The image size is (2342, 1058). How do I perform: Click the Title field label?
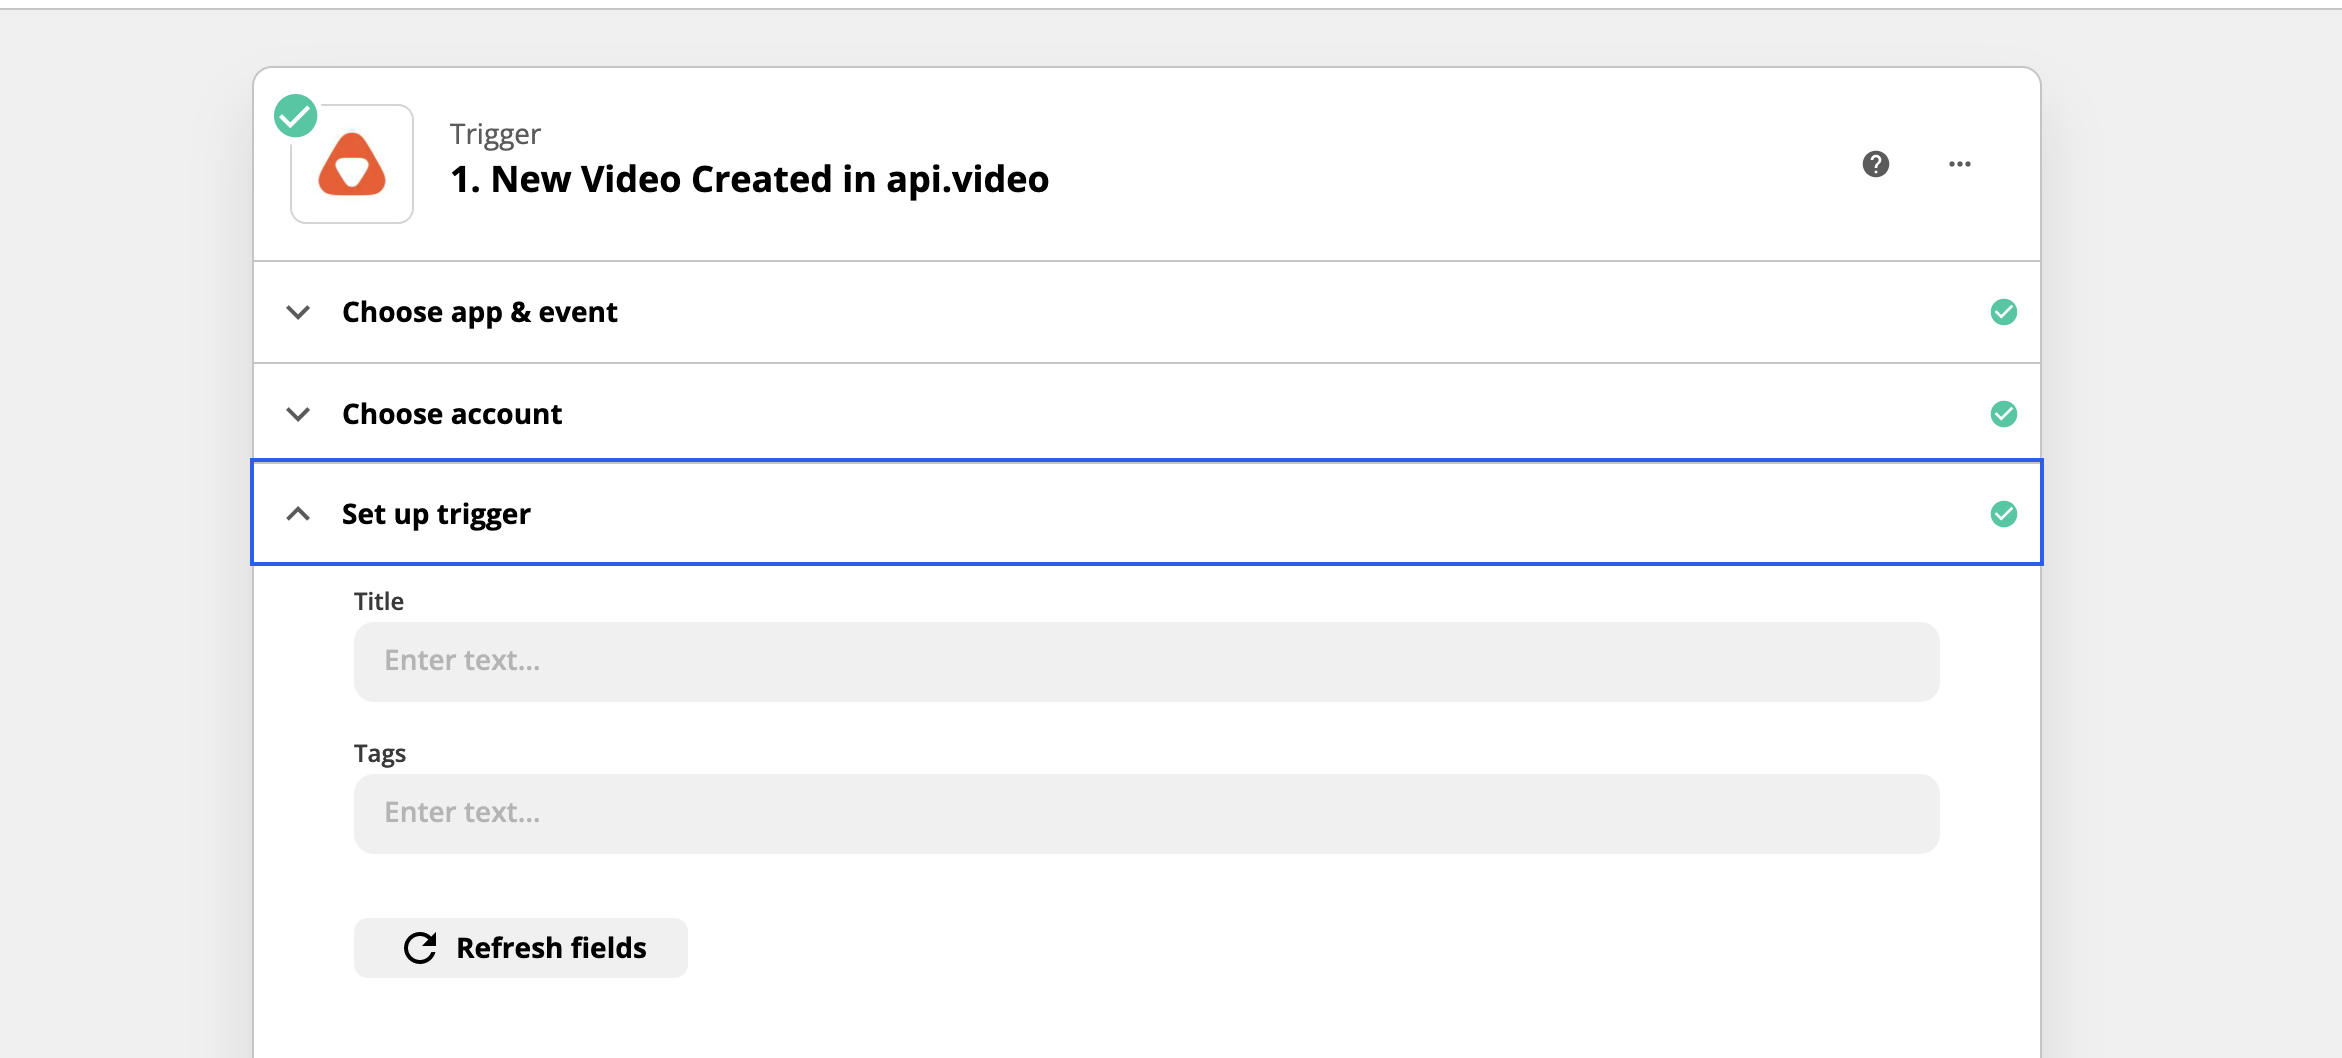pos(378,600)
